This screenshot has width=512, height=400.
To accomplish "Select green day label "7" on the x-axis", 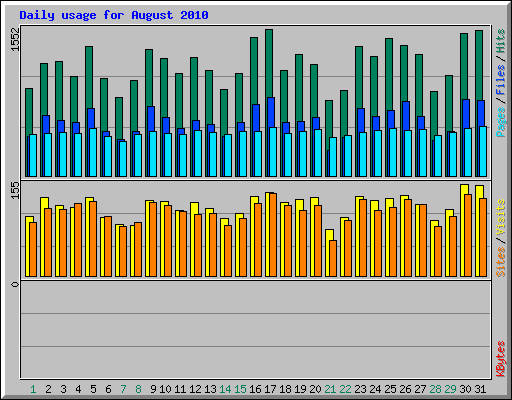I will click(123, 389).
